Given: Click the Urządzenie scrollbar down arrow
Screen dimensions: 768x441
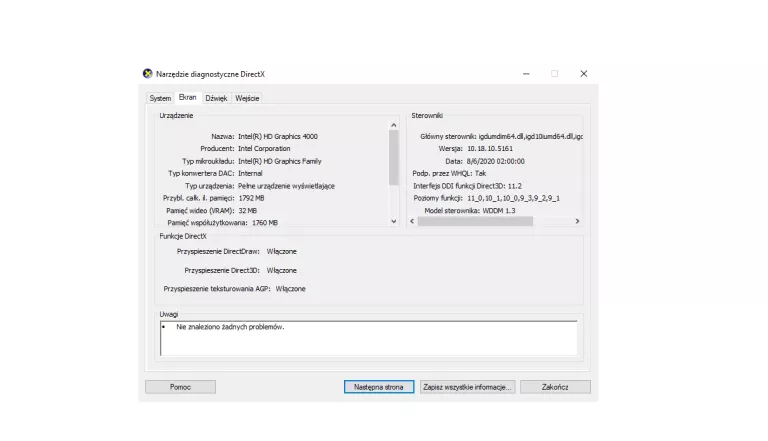Looking at the screenshot, I should click(393, 221).
